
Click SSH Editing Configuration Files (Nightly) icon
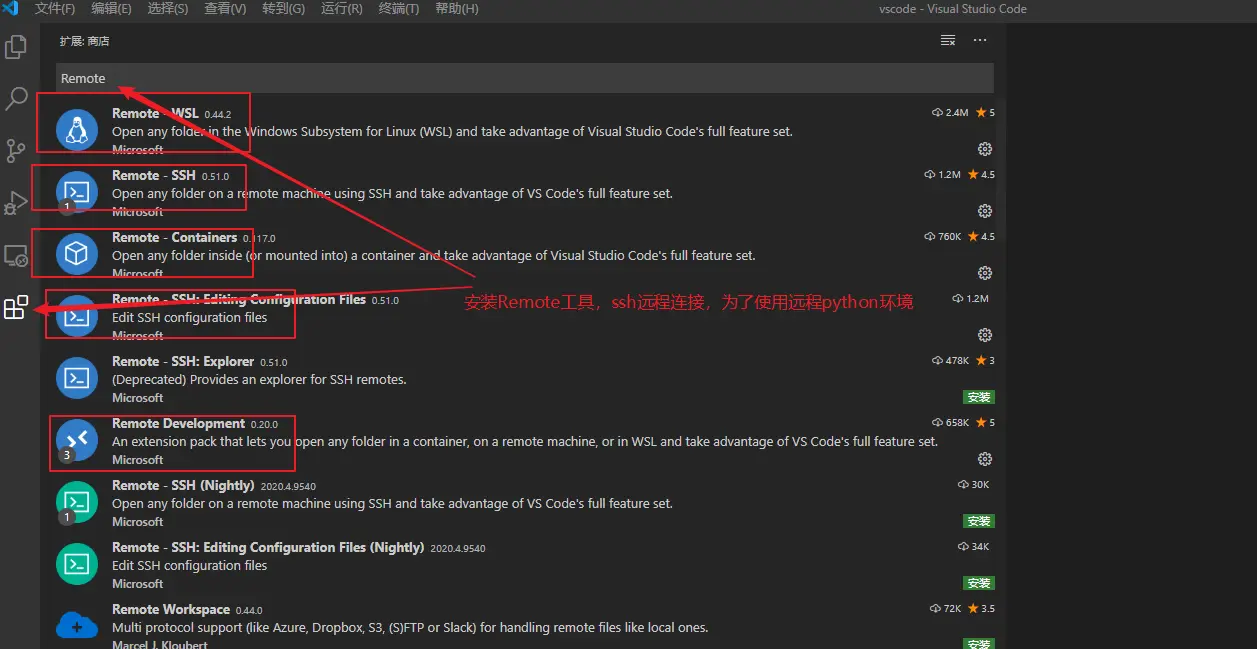[x=77, y=565]
